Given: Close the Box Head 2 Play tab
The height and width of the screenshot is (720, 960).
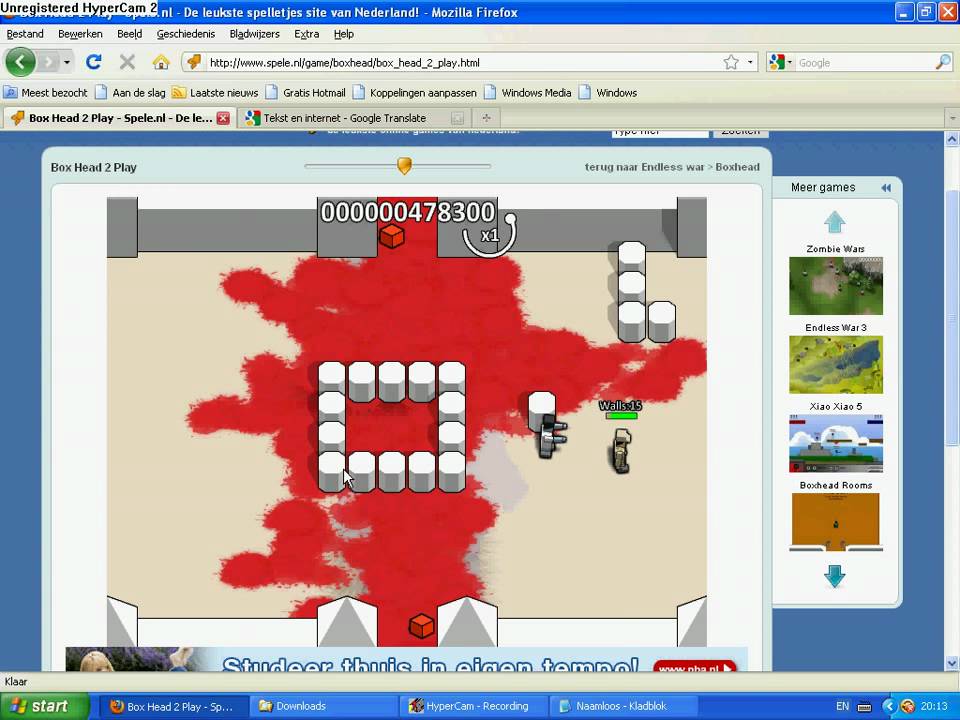Looking at the screenshot, I should (223, 118).
